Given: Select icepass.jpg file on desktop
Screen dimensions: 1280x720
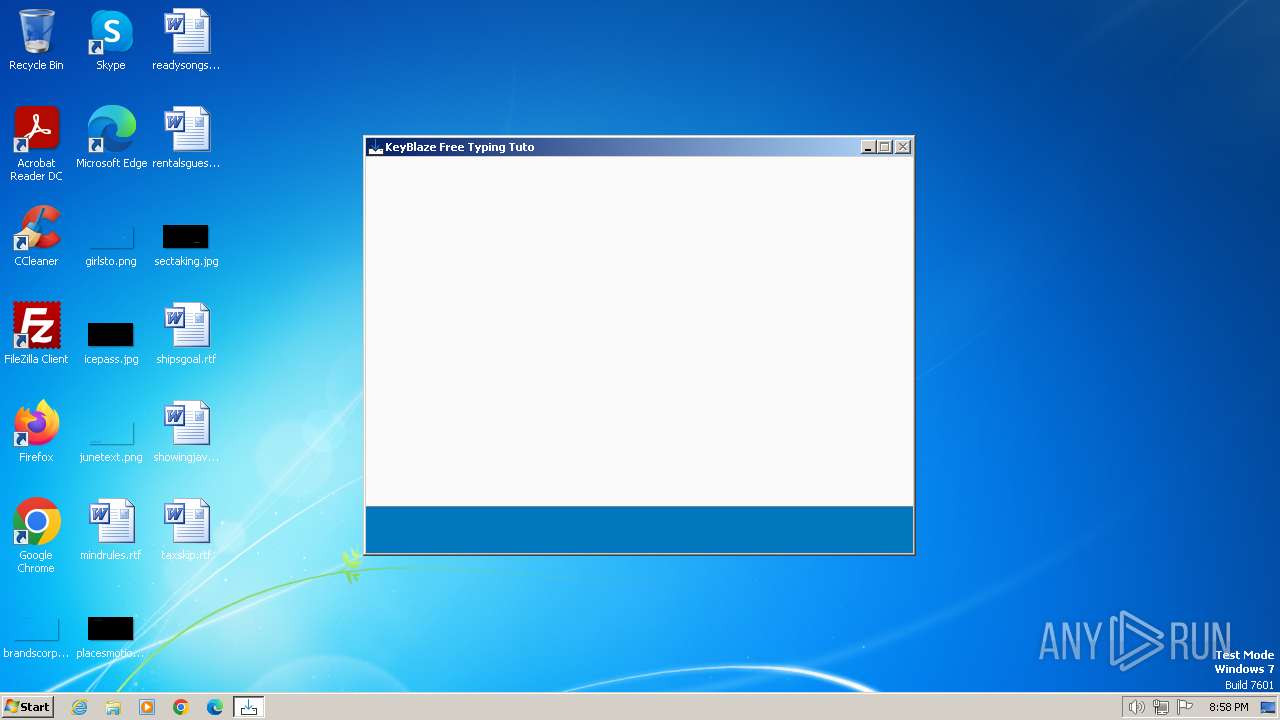Looking at the screenshot, I should pyautogui.click(x=111, y=343).
